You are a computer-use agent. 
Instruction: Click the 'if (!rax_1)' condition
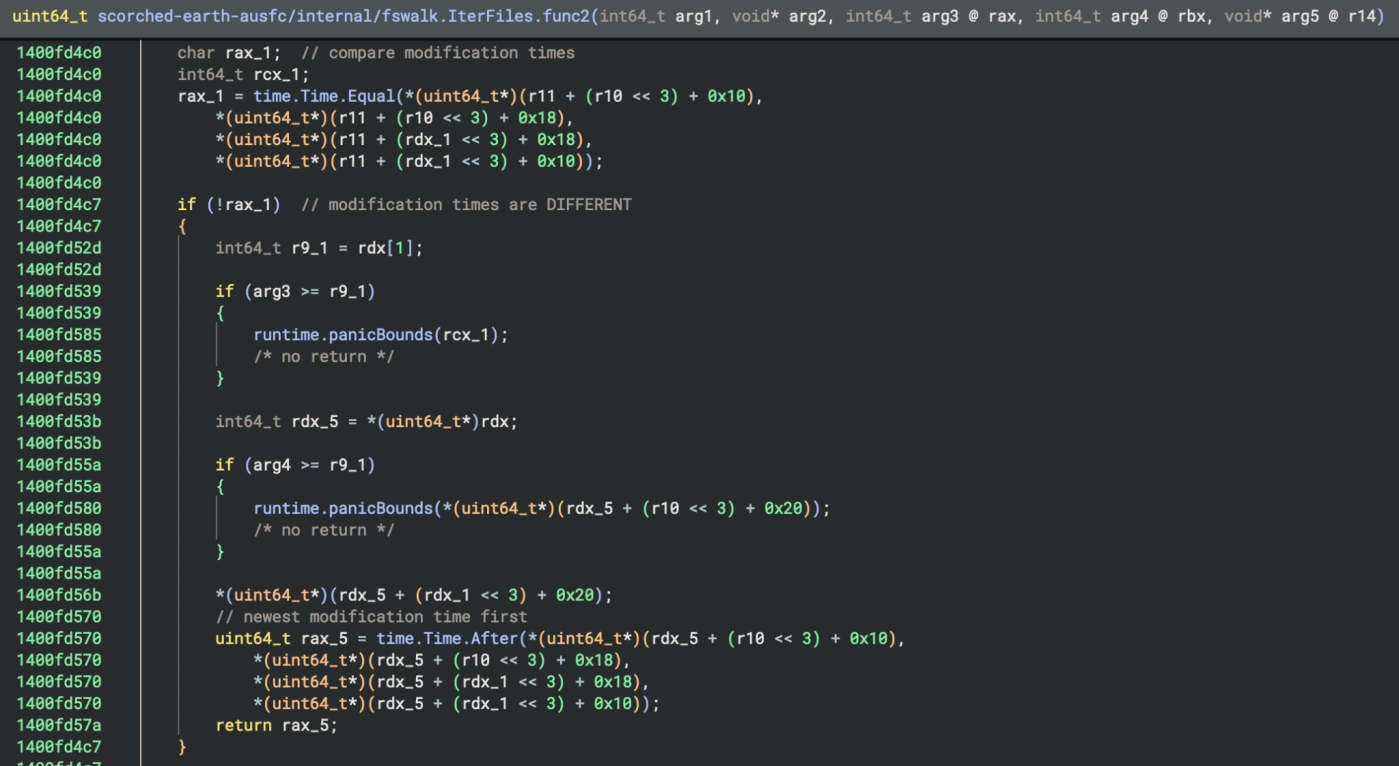[x=229, y=205]
